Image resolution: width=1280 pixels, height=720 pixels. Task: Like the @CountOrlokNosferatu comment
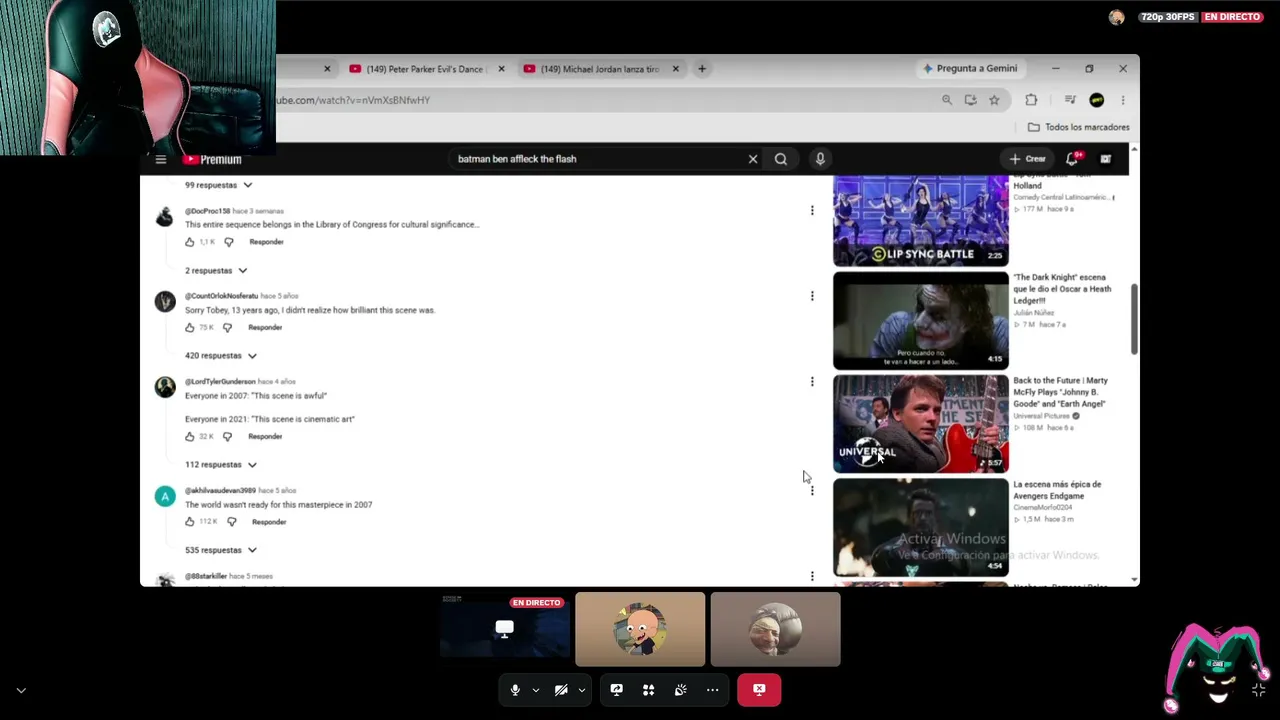(x=190, y=328)
